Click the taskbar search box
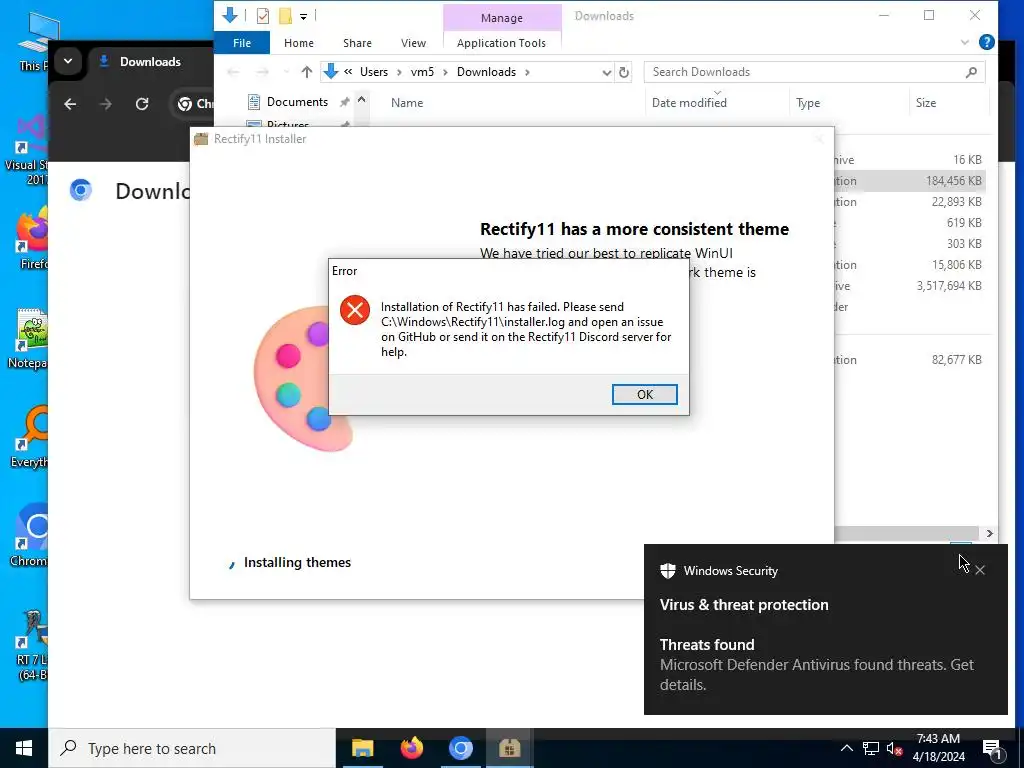Image resolution: width=1024 pixels, height=768 pixels. click(x=192, y=748)
